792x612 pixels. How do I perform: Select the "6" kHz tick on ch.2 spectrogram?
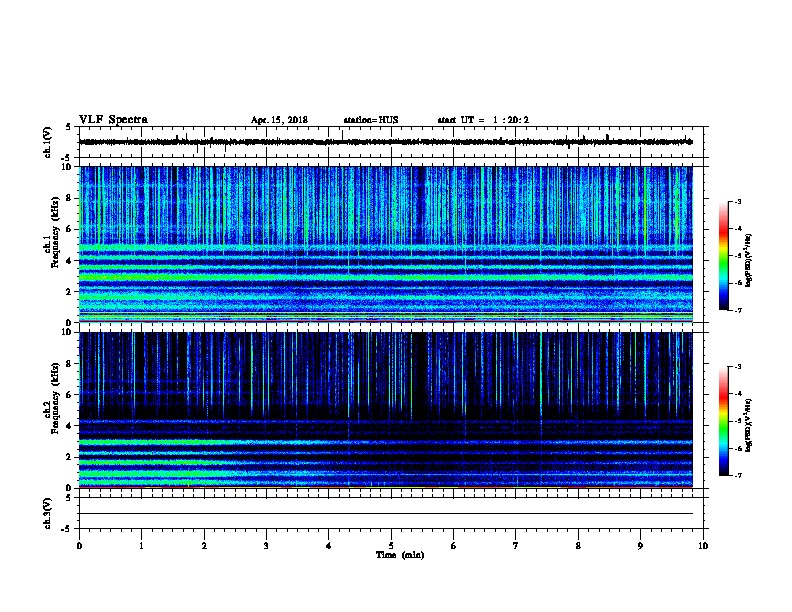69,395
